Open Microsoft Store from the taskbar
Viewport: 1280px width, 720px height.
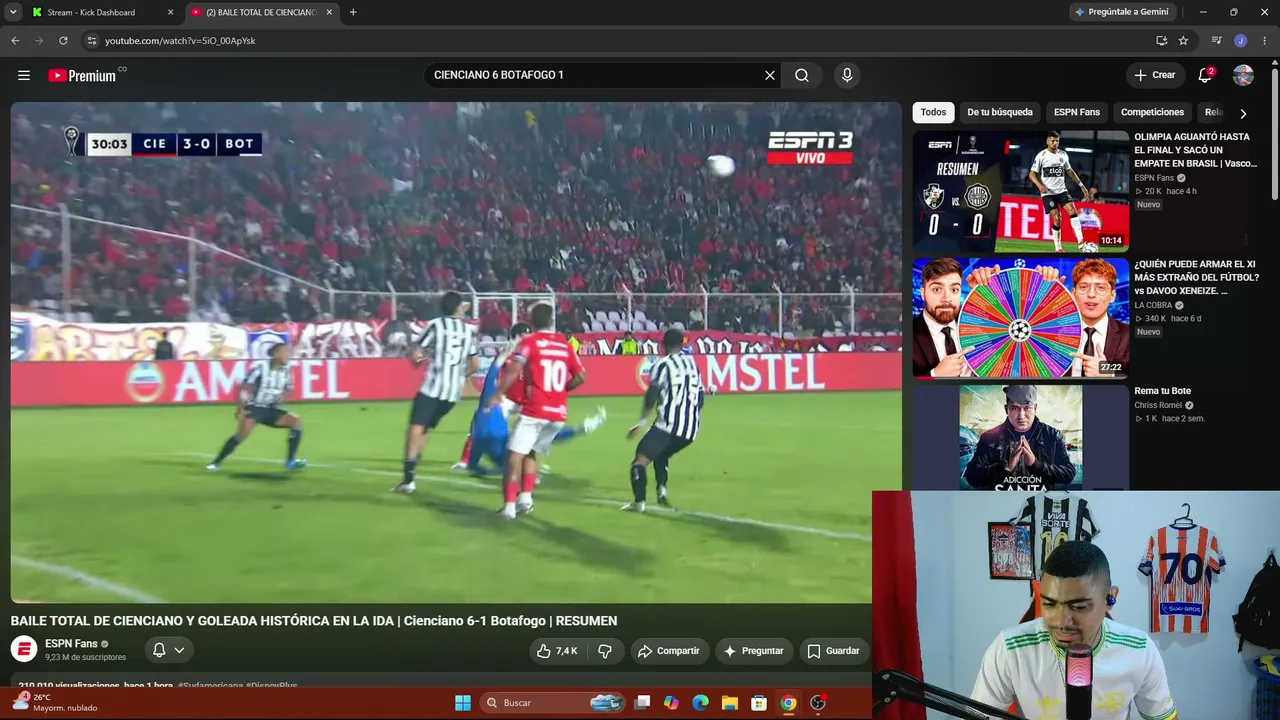(759, 703)
